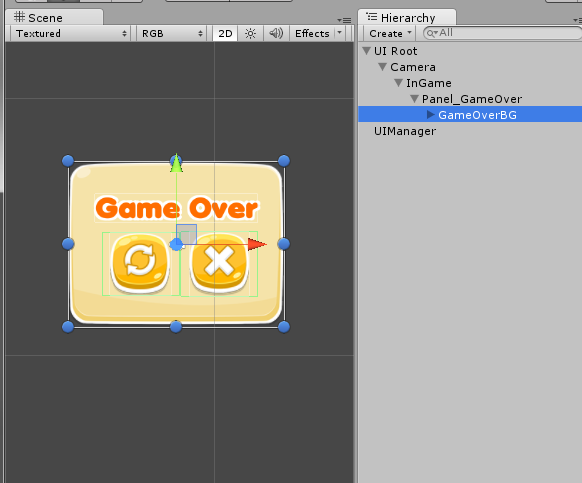Click the right-middle resize handle
The height and width of the screenshot is (483, 582).
pyautogui.click(x=284, y=244)
